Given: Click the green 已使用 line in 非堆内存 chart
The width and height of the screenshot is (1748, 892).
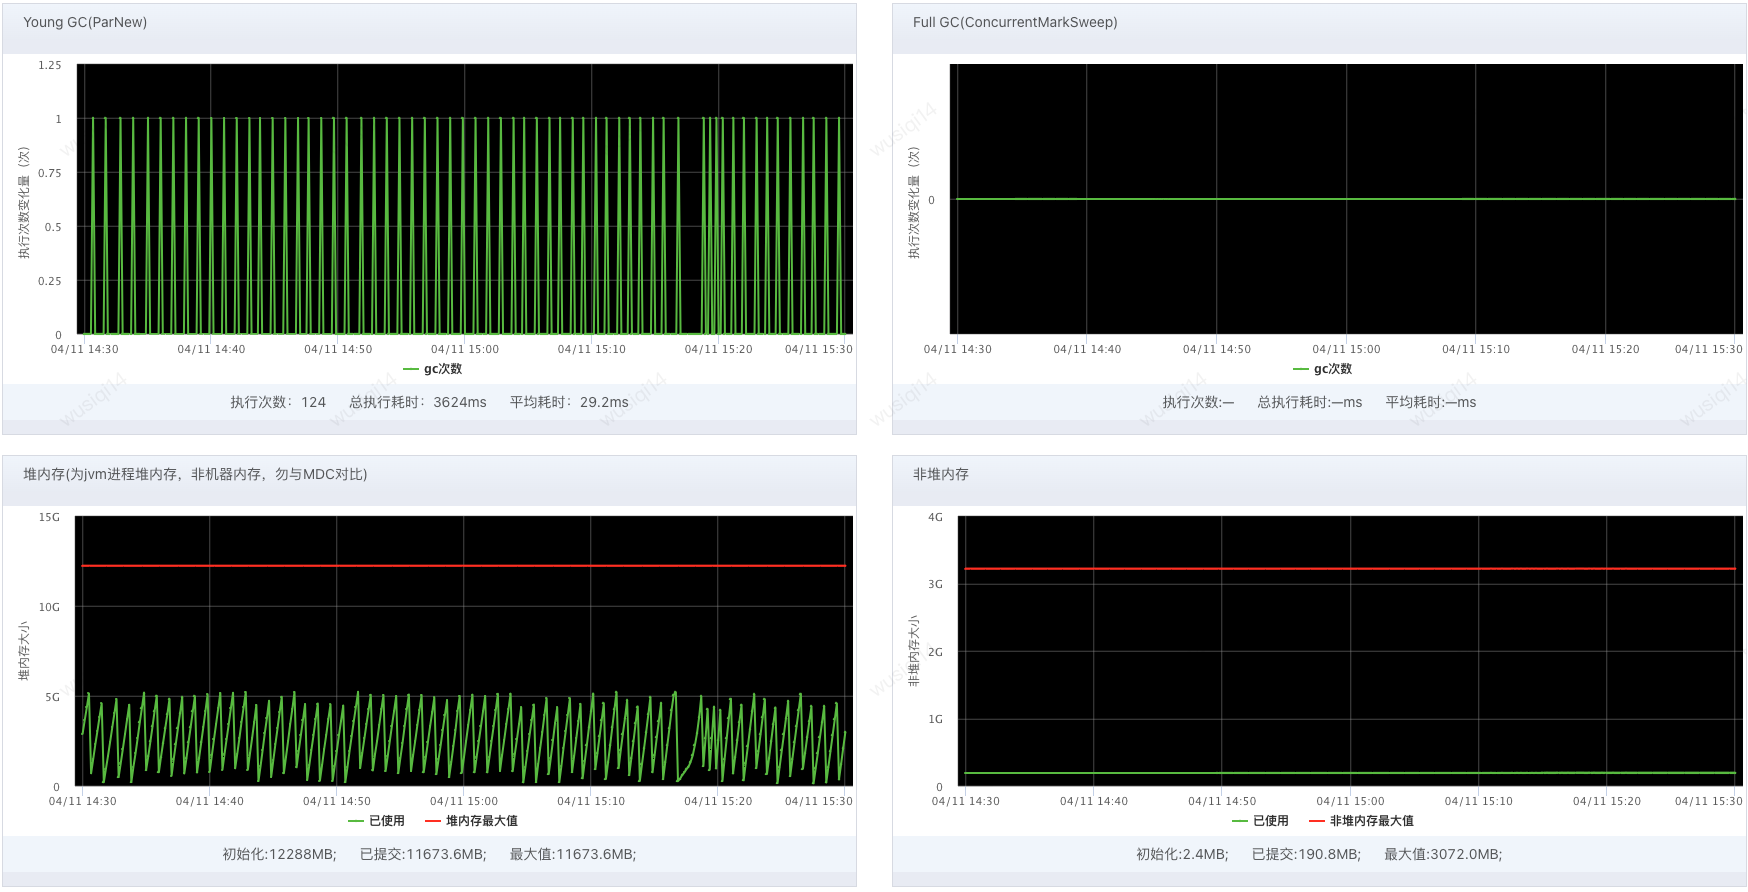Looking at the screenshot, I should 1350,773.
